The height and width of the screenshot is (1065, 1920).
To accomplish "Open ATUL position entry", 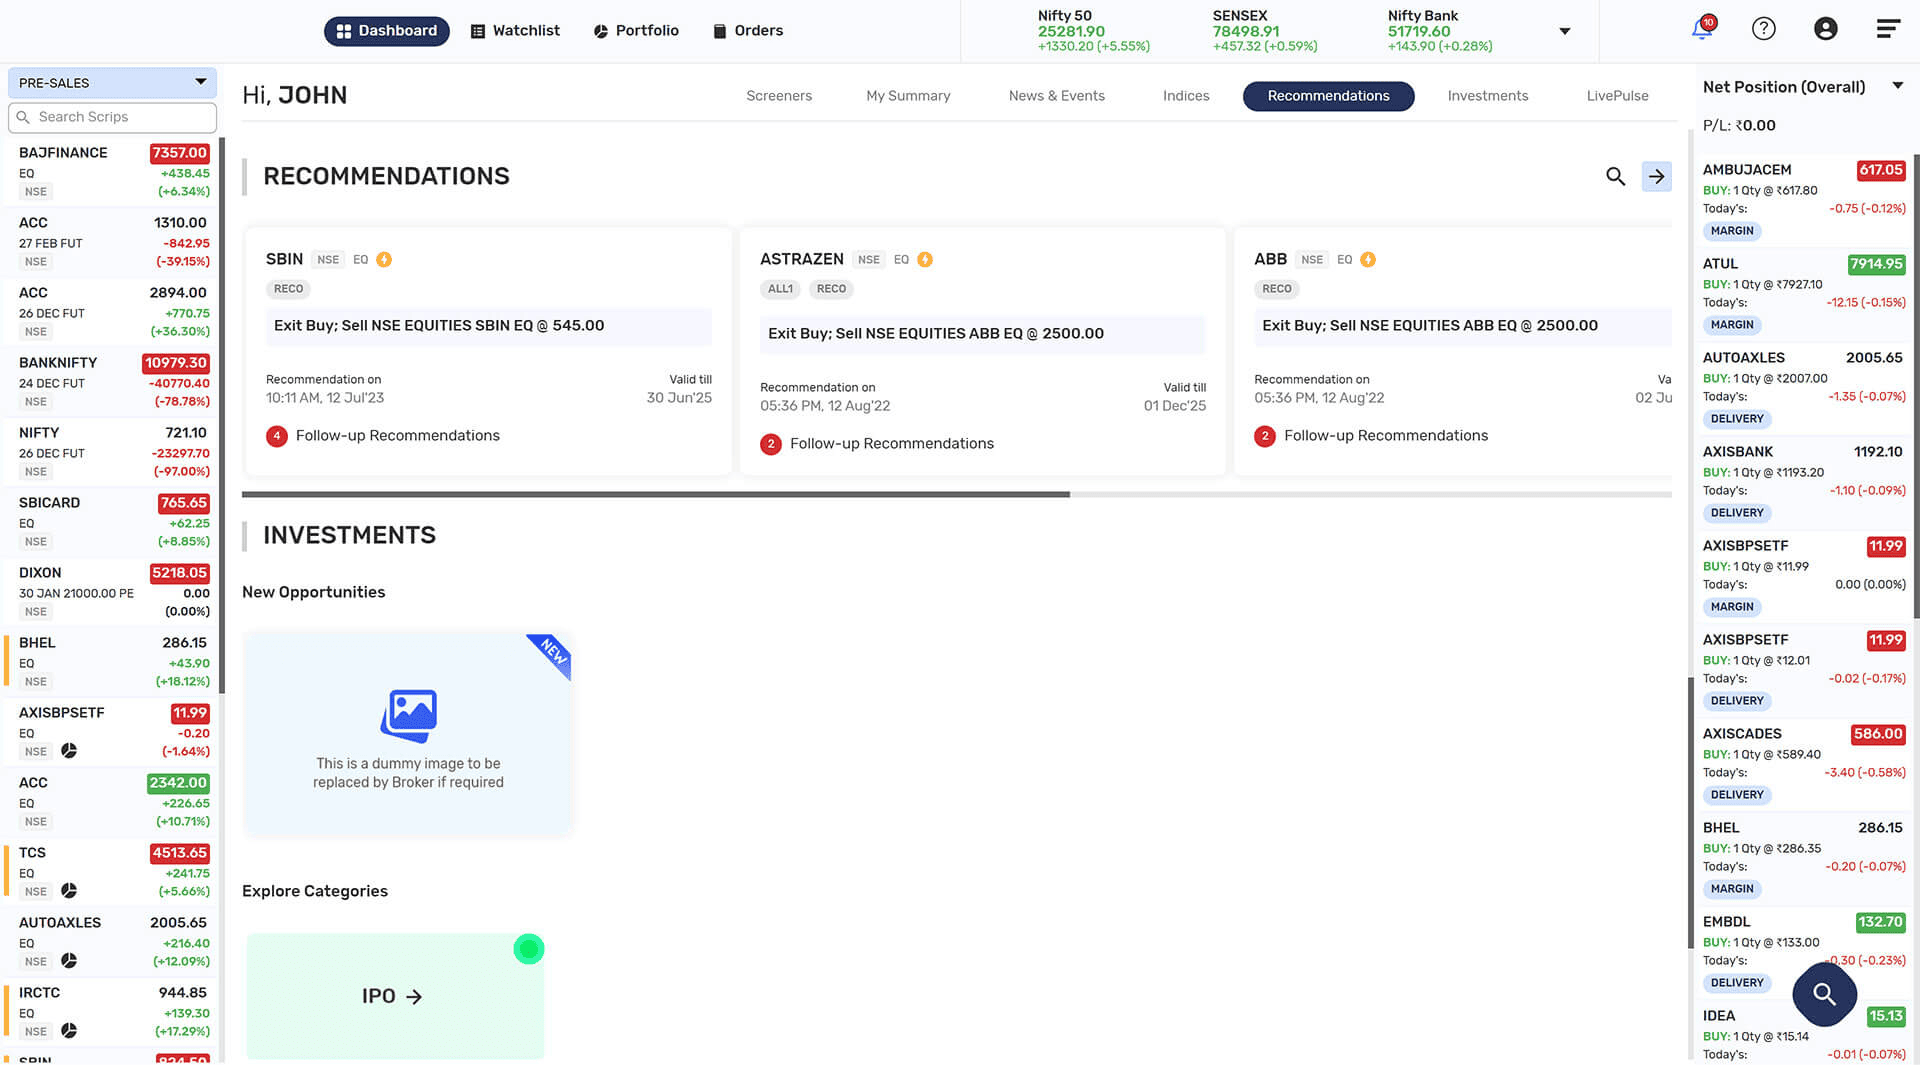I will [1804, 294].
